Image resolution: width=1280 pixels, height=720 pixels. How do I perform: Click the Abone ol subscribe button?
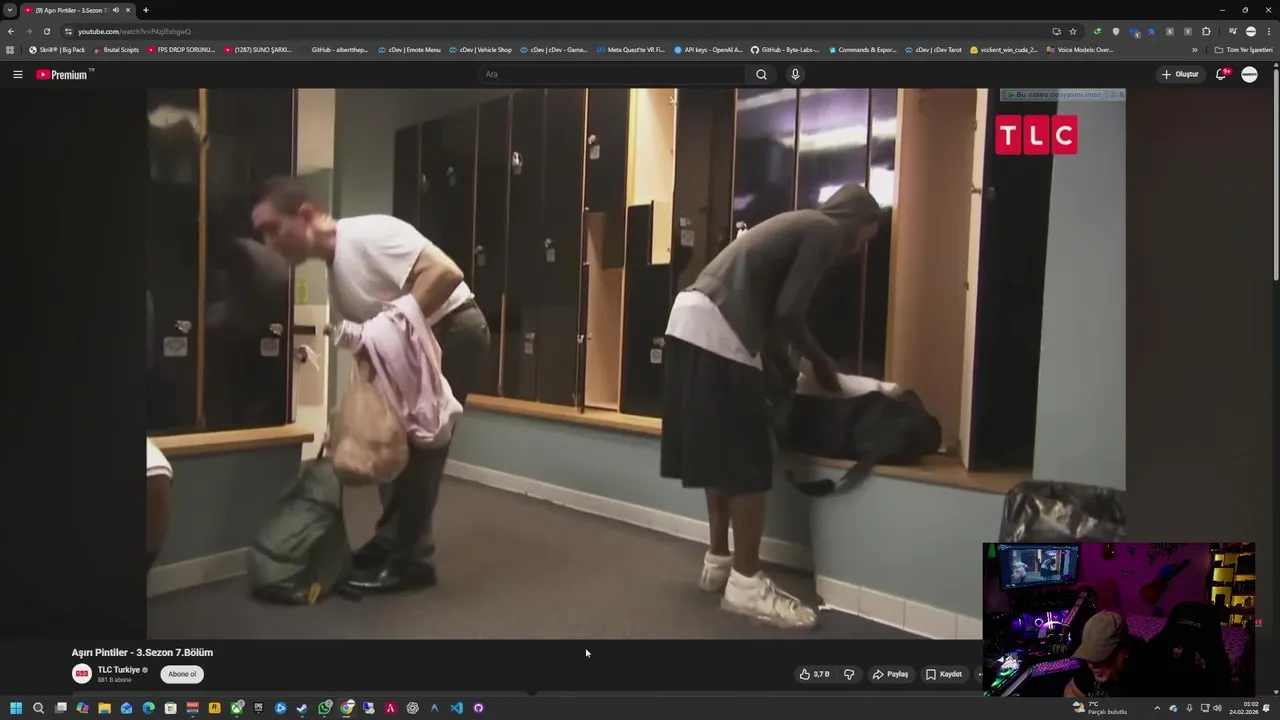click(182, 674)
